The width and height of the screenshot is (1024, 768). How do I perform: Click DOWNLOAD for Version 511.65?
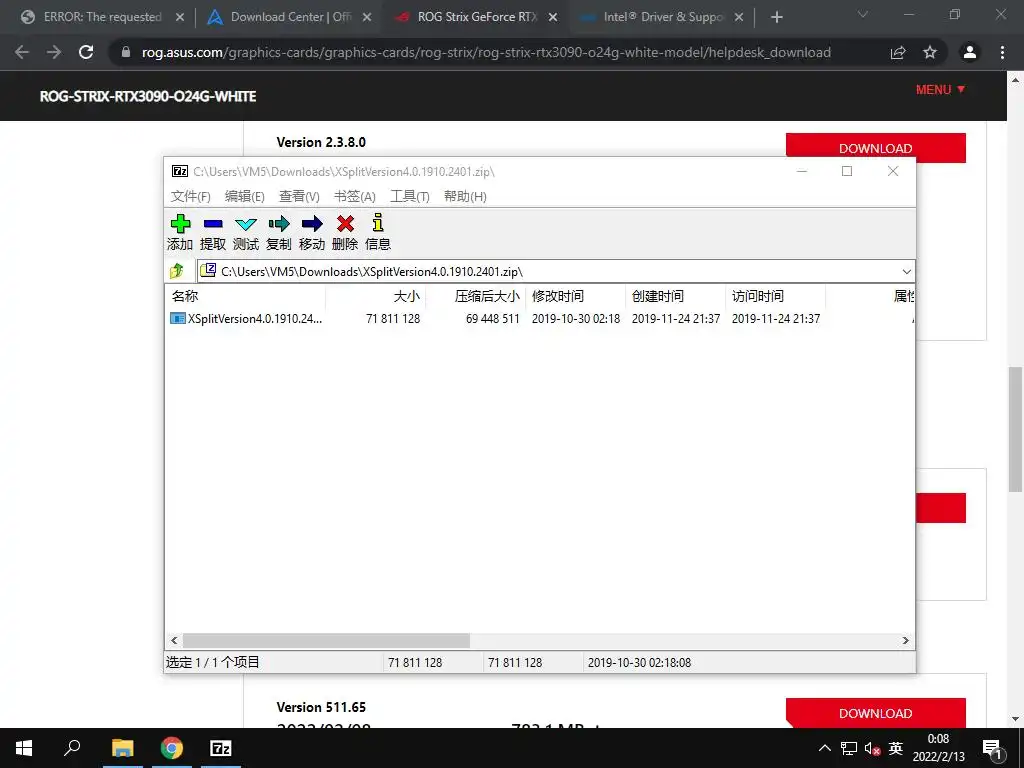pos(875,713)
